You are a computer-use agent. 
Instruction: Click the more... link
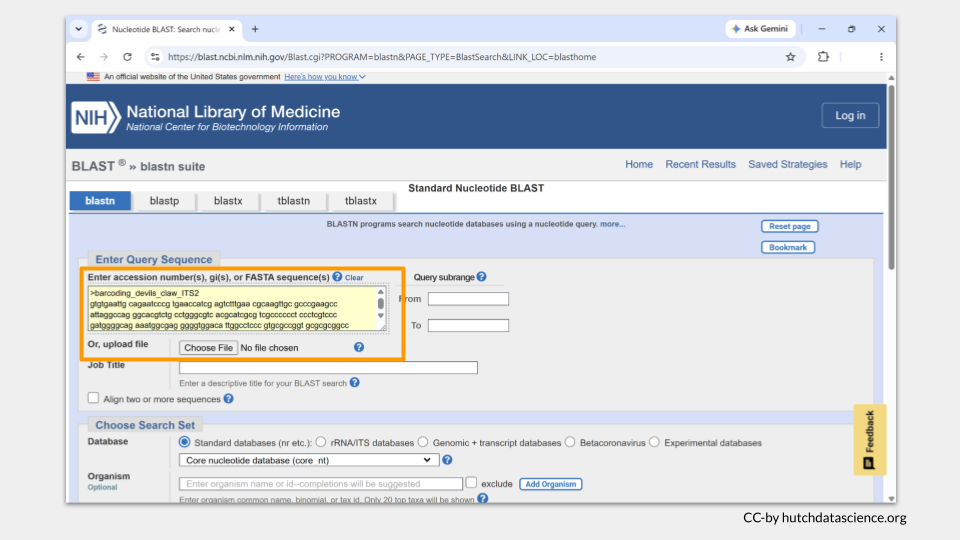[612, 224]
